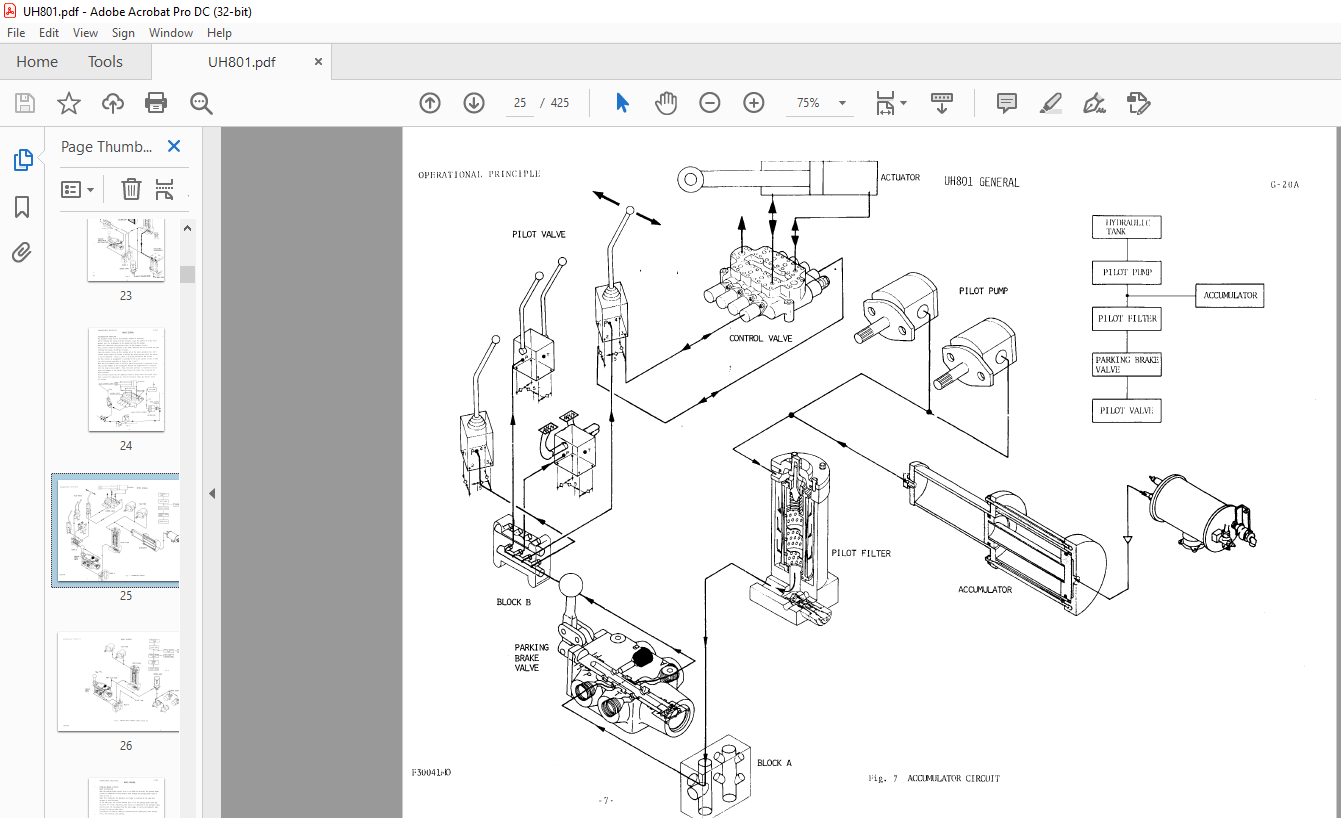Viewport: 1341px width, 818px height.
Task: Click the Print file icon
Action: coord(156,103)
